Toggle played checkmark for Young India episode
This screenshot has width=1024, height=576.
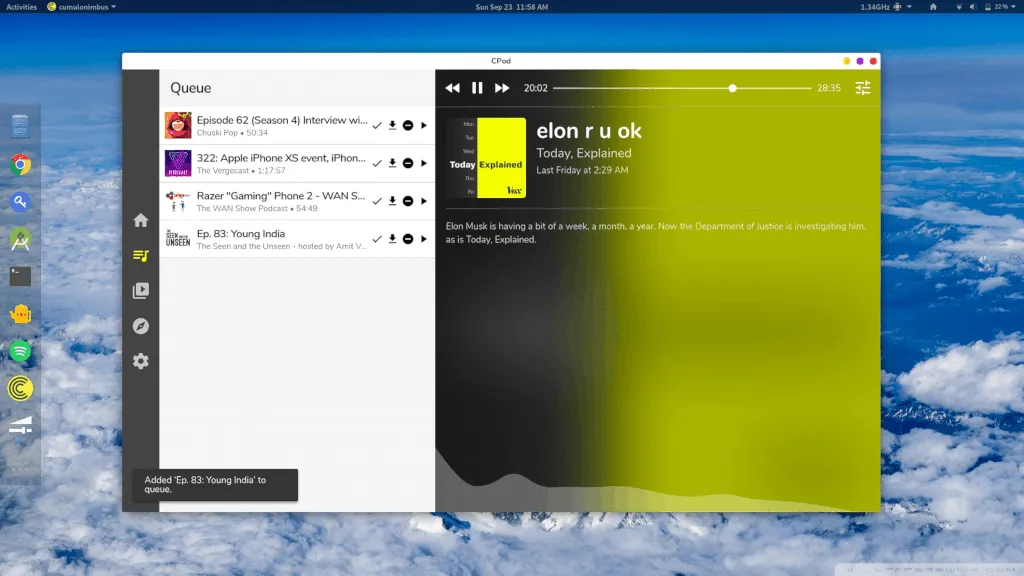pos(377,239)
